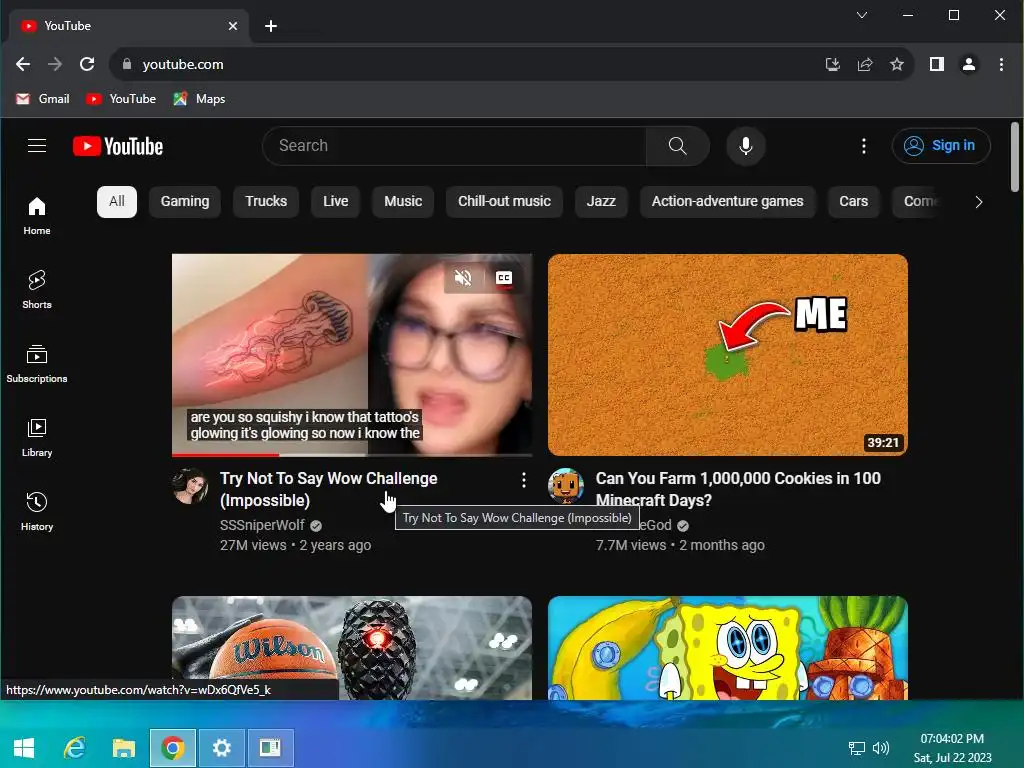1024x768 pixels.
Task: Go to Home in sidebar
Action: click(x=37, y=216)
